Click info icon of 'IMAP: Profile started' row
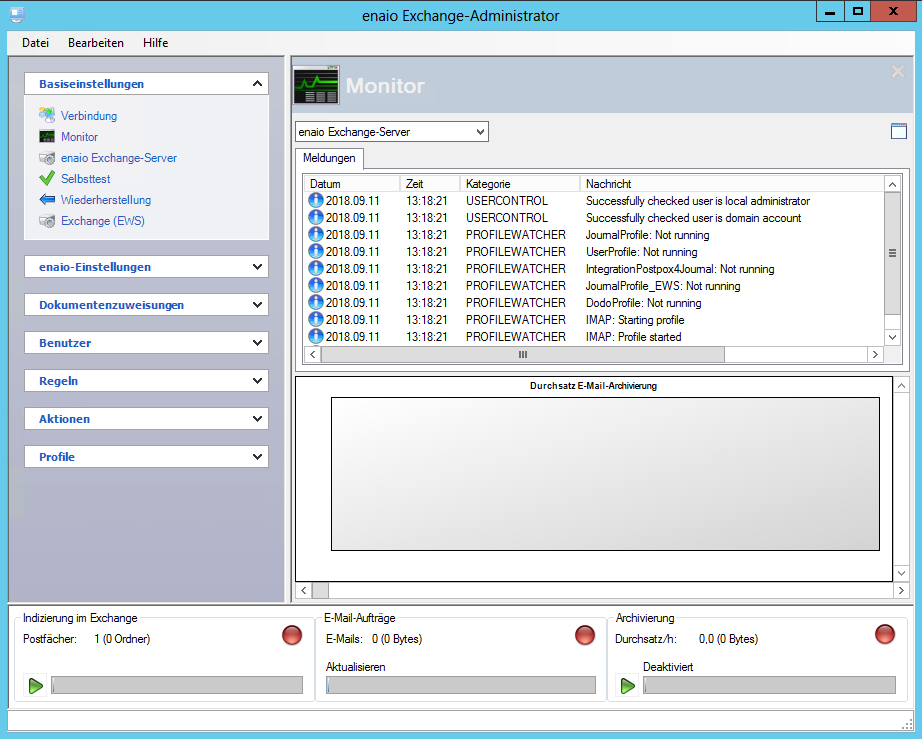The height and width of the screenshot is (739, 922). [x=316, y=336]
